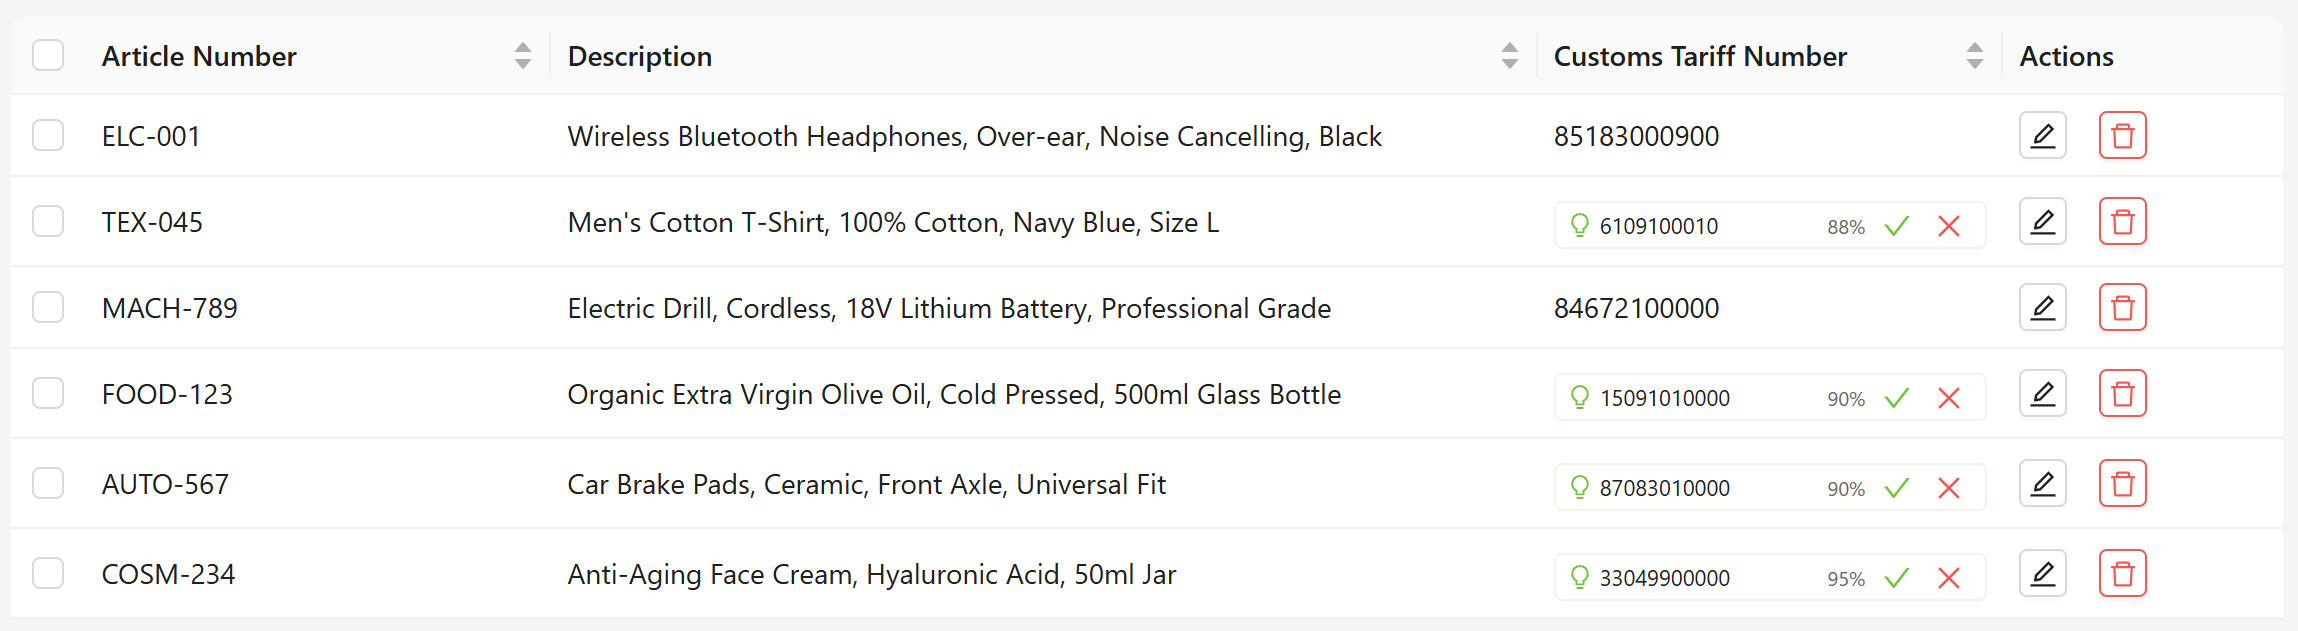Click lightbulb suggestion icon for AUTO-567
The image size is (2298, 631).
1579,487
